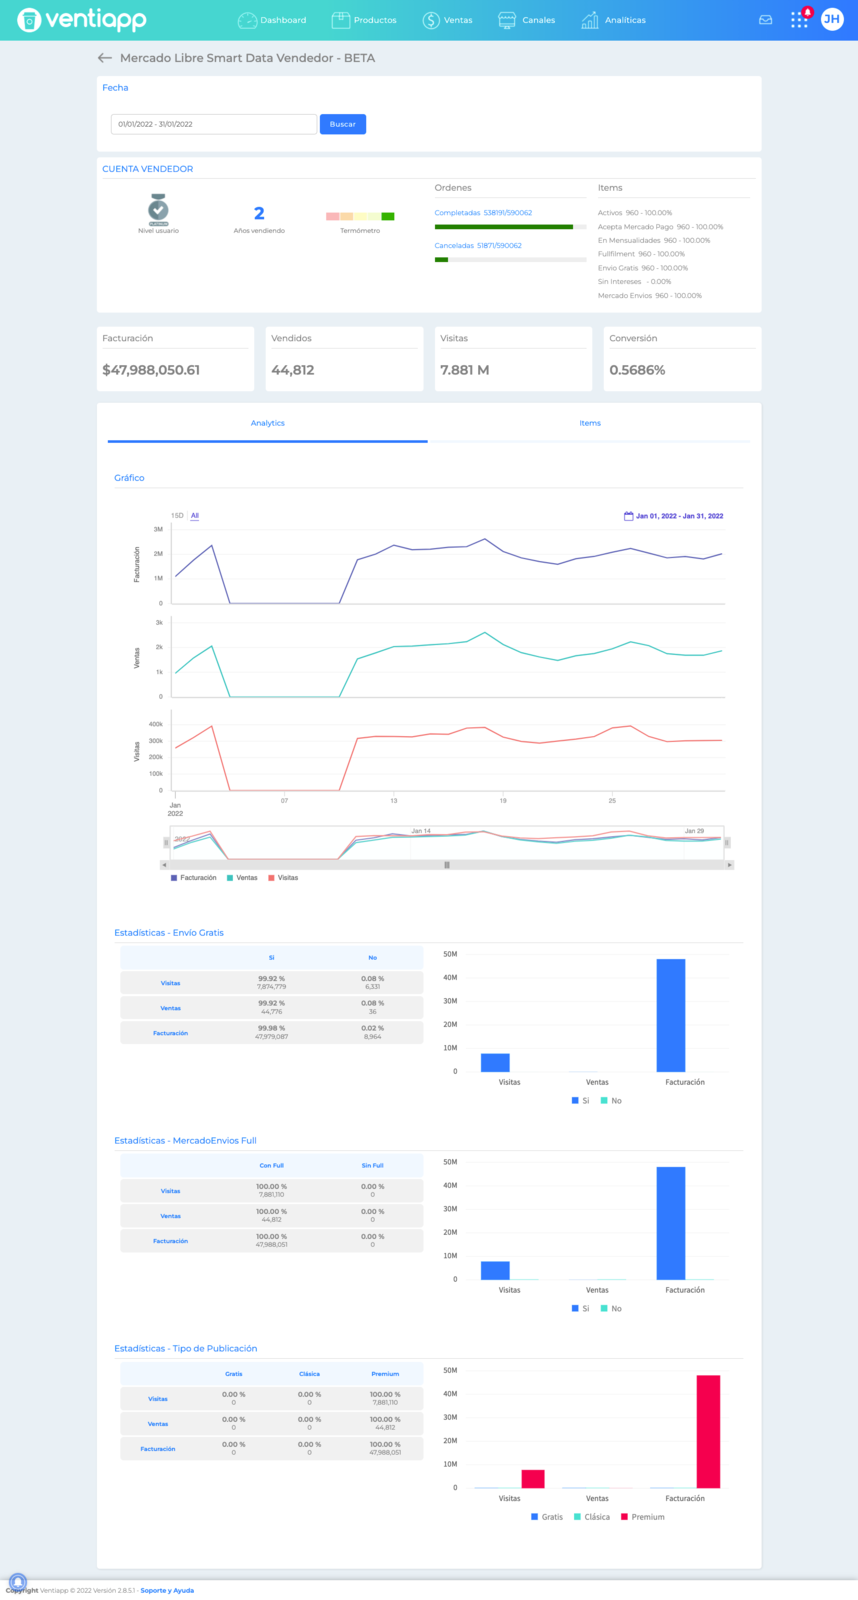Click the chart scrollbar's left arrow
858x1600 pixels.
pyautogui.click(x=165, y=865)
